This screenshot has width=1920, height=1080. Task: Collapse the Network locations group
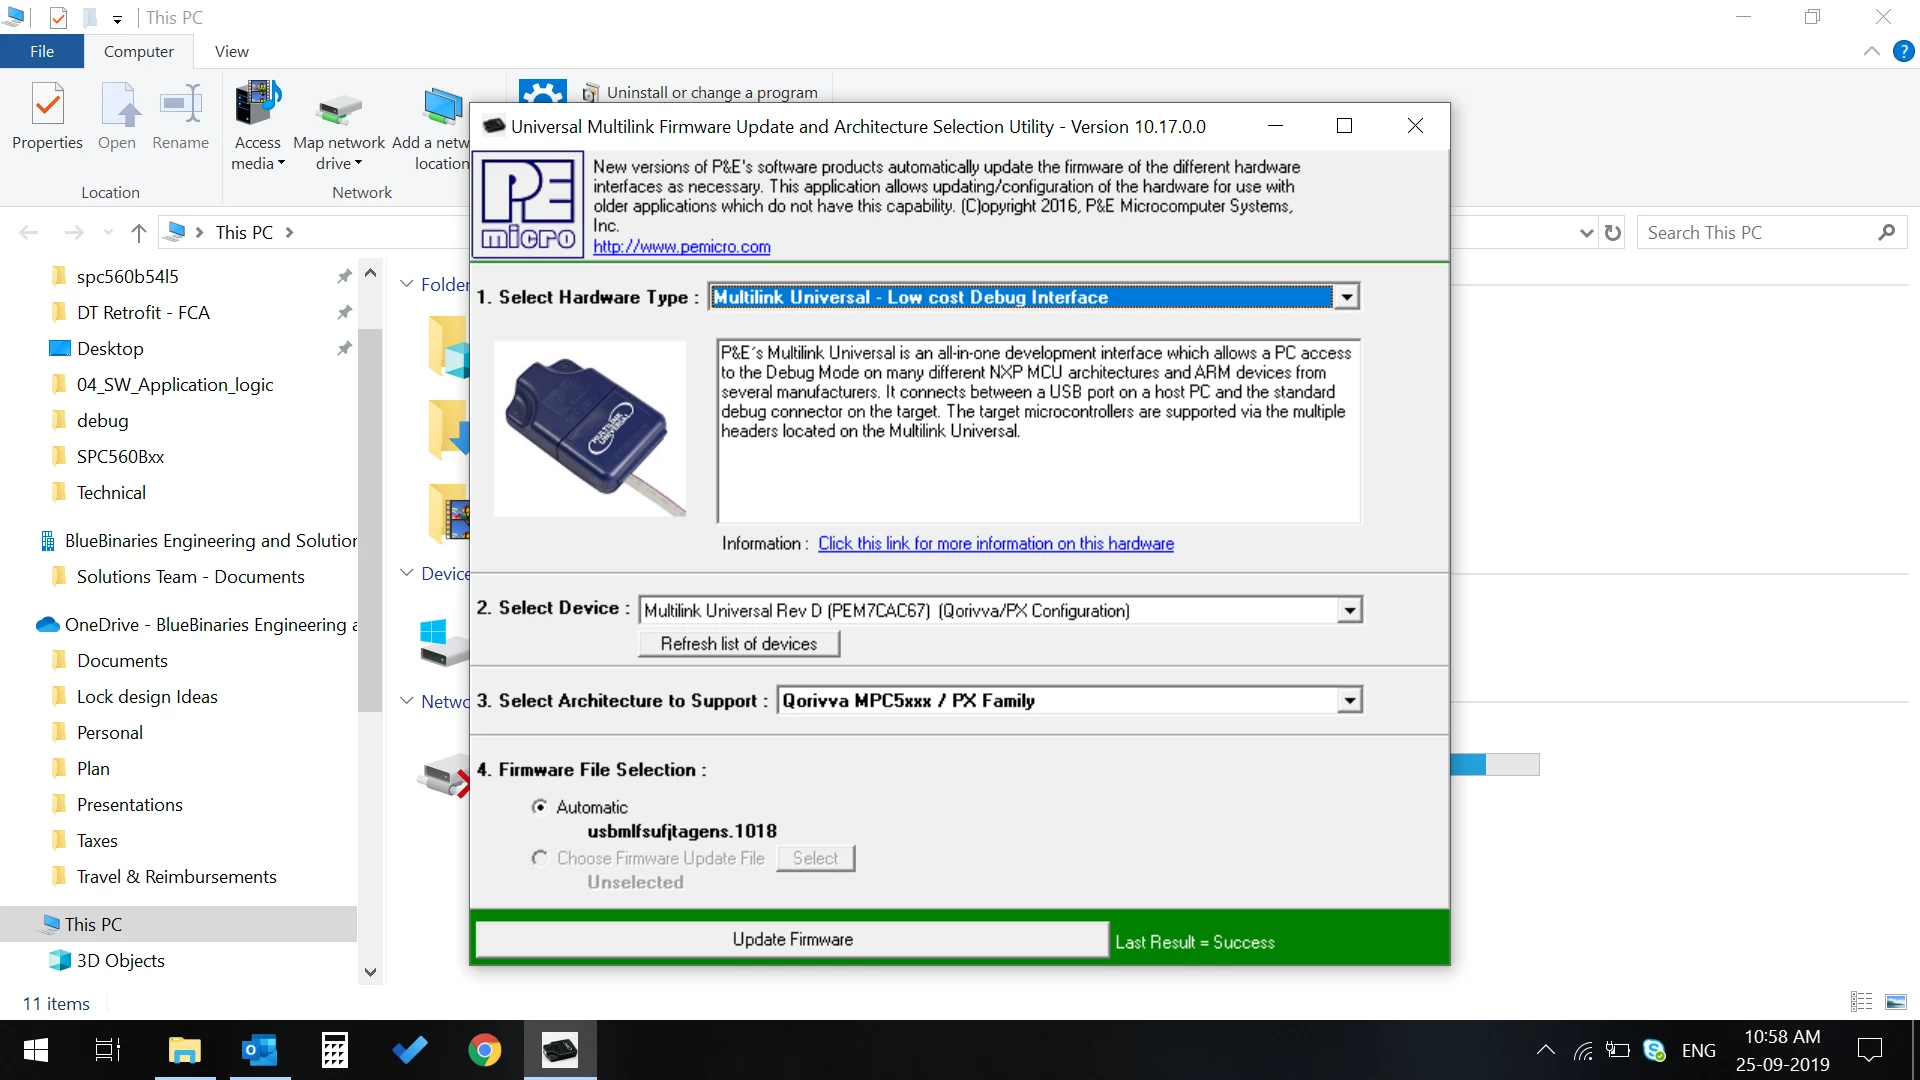pos(407,701)
